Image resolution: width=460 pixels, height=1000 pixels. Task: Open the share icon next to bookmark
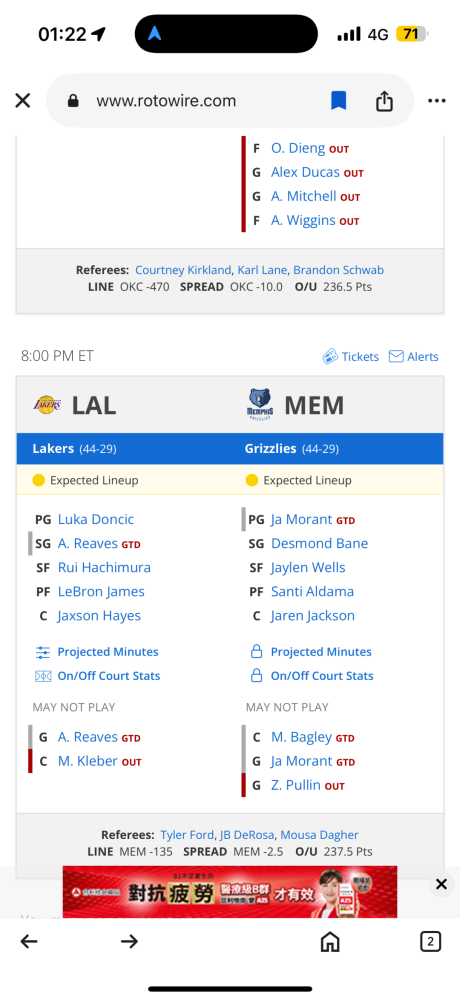tap(384, 101)
